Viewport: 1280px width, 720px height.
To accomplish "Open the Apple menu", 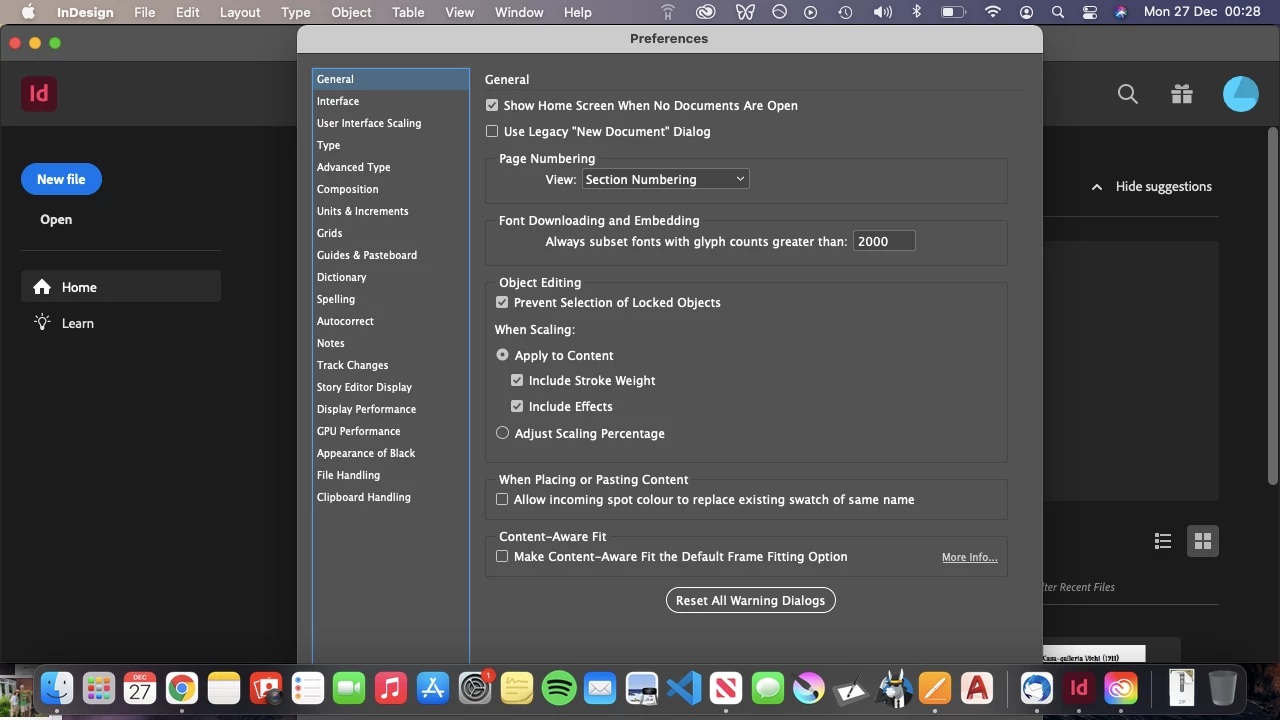I will coord(28,12).
